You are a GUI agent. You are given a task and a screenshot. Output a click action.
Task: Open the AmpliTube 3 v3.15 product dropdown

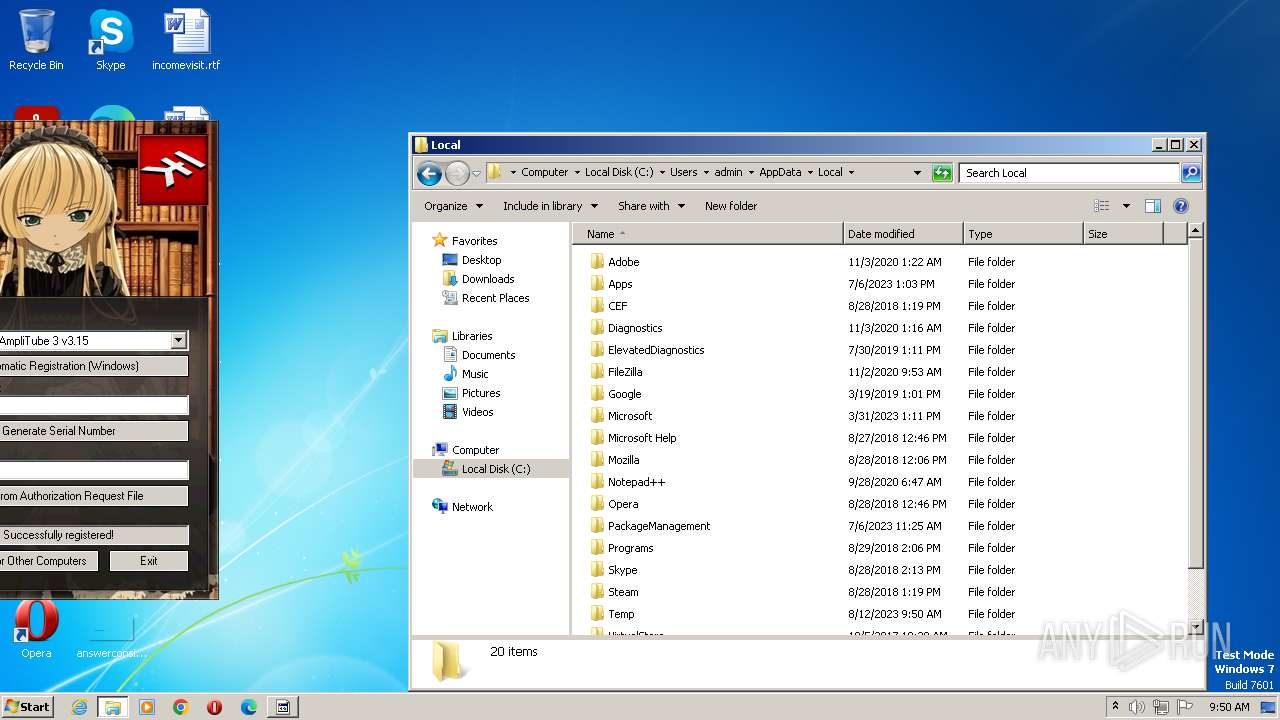tap(178, 341)
